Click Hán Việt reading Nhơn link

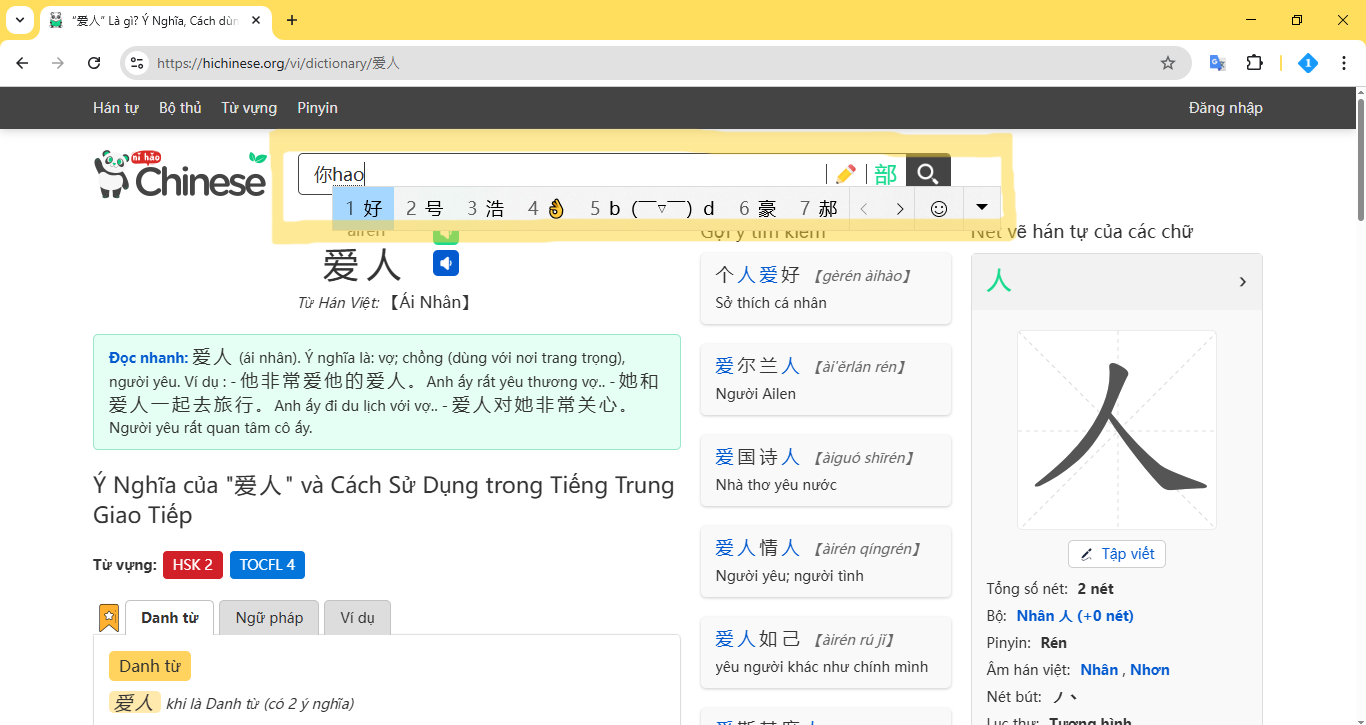(1150, 670)
